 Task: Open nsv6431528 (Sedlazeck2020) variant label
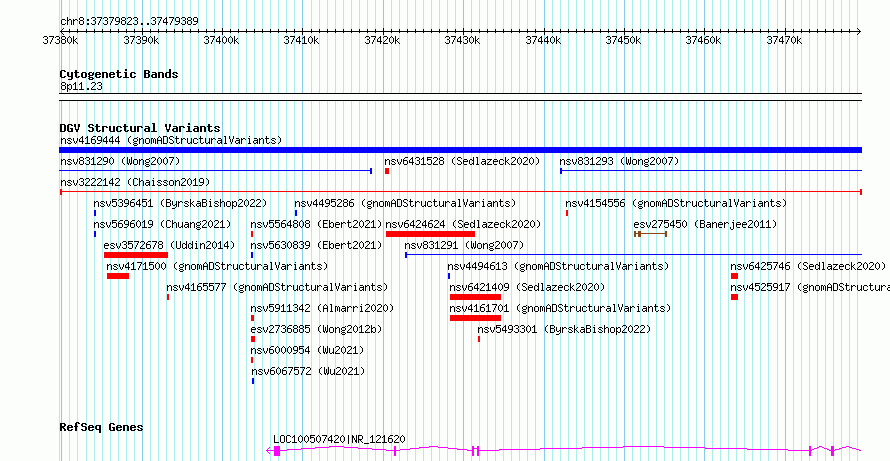(462, 162)
